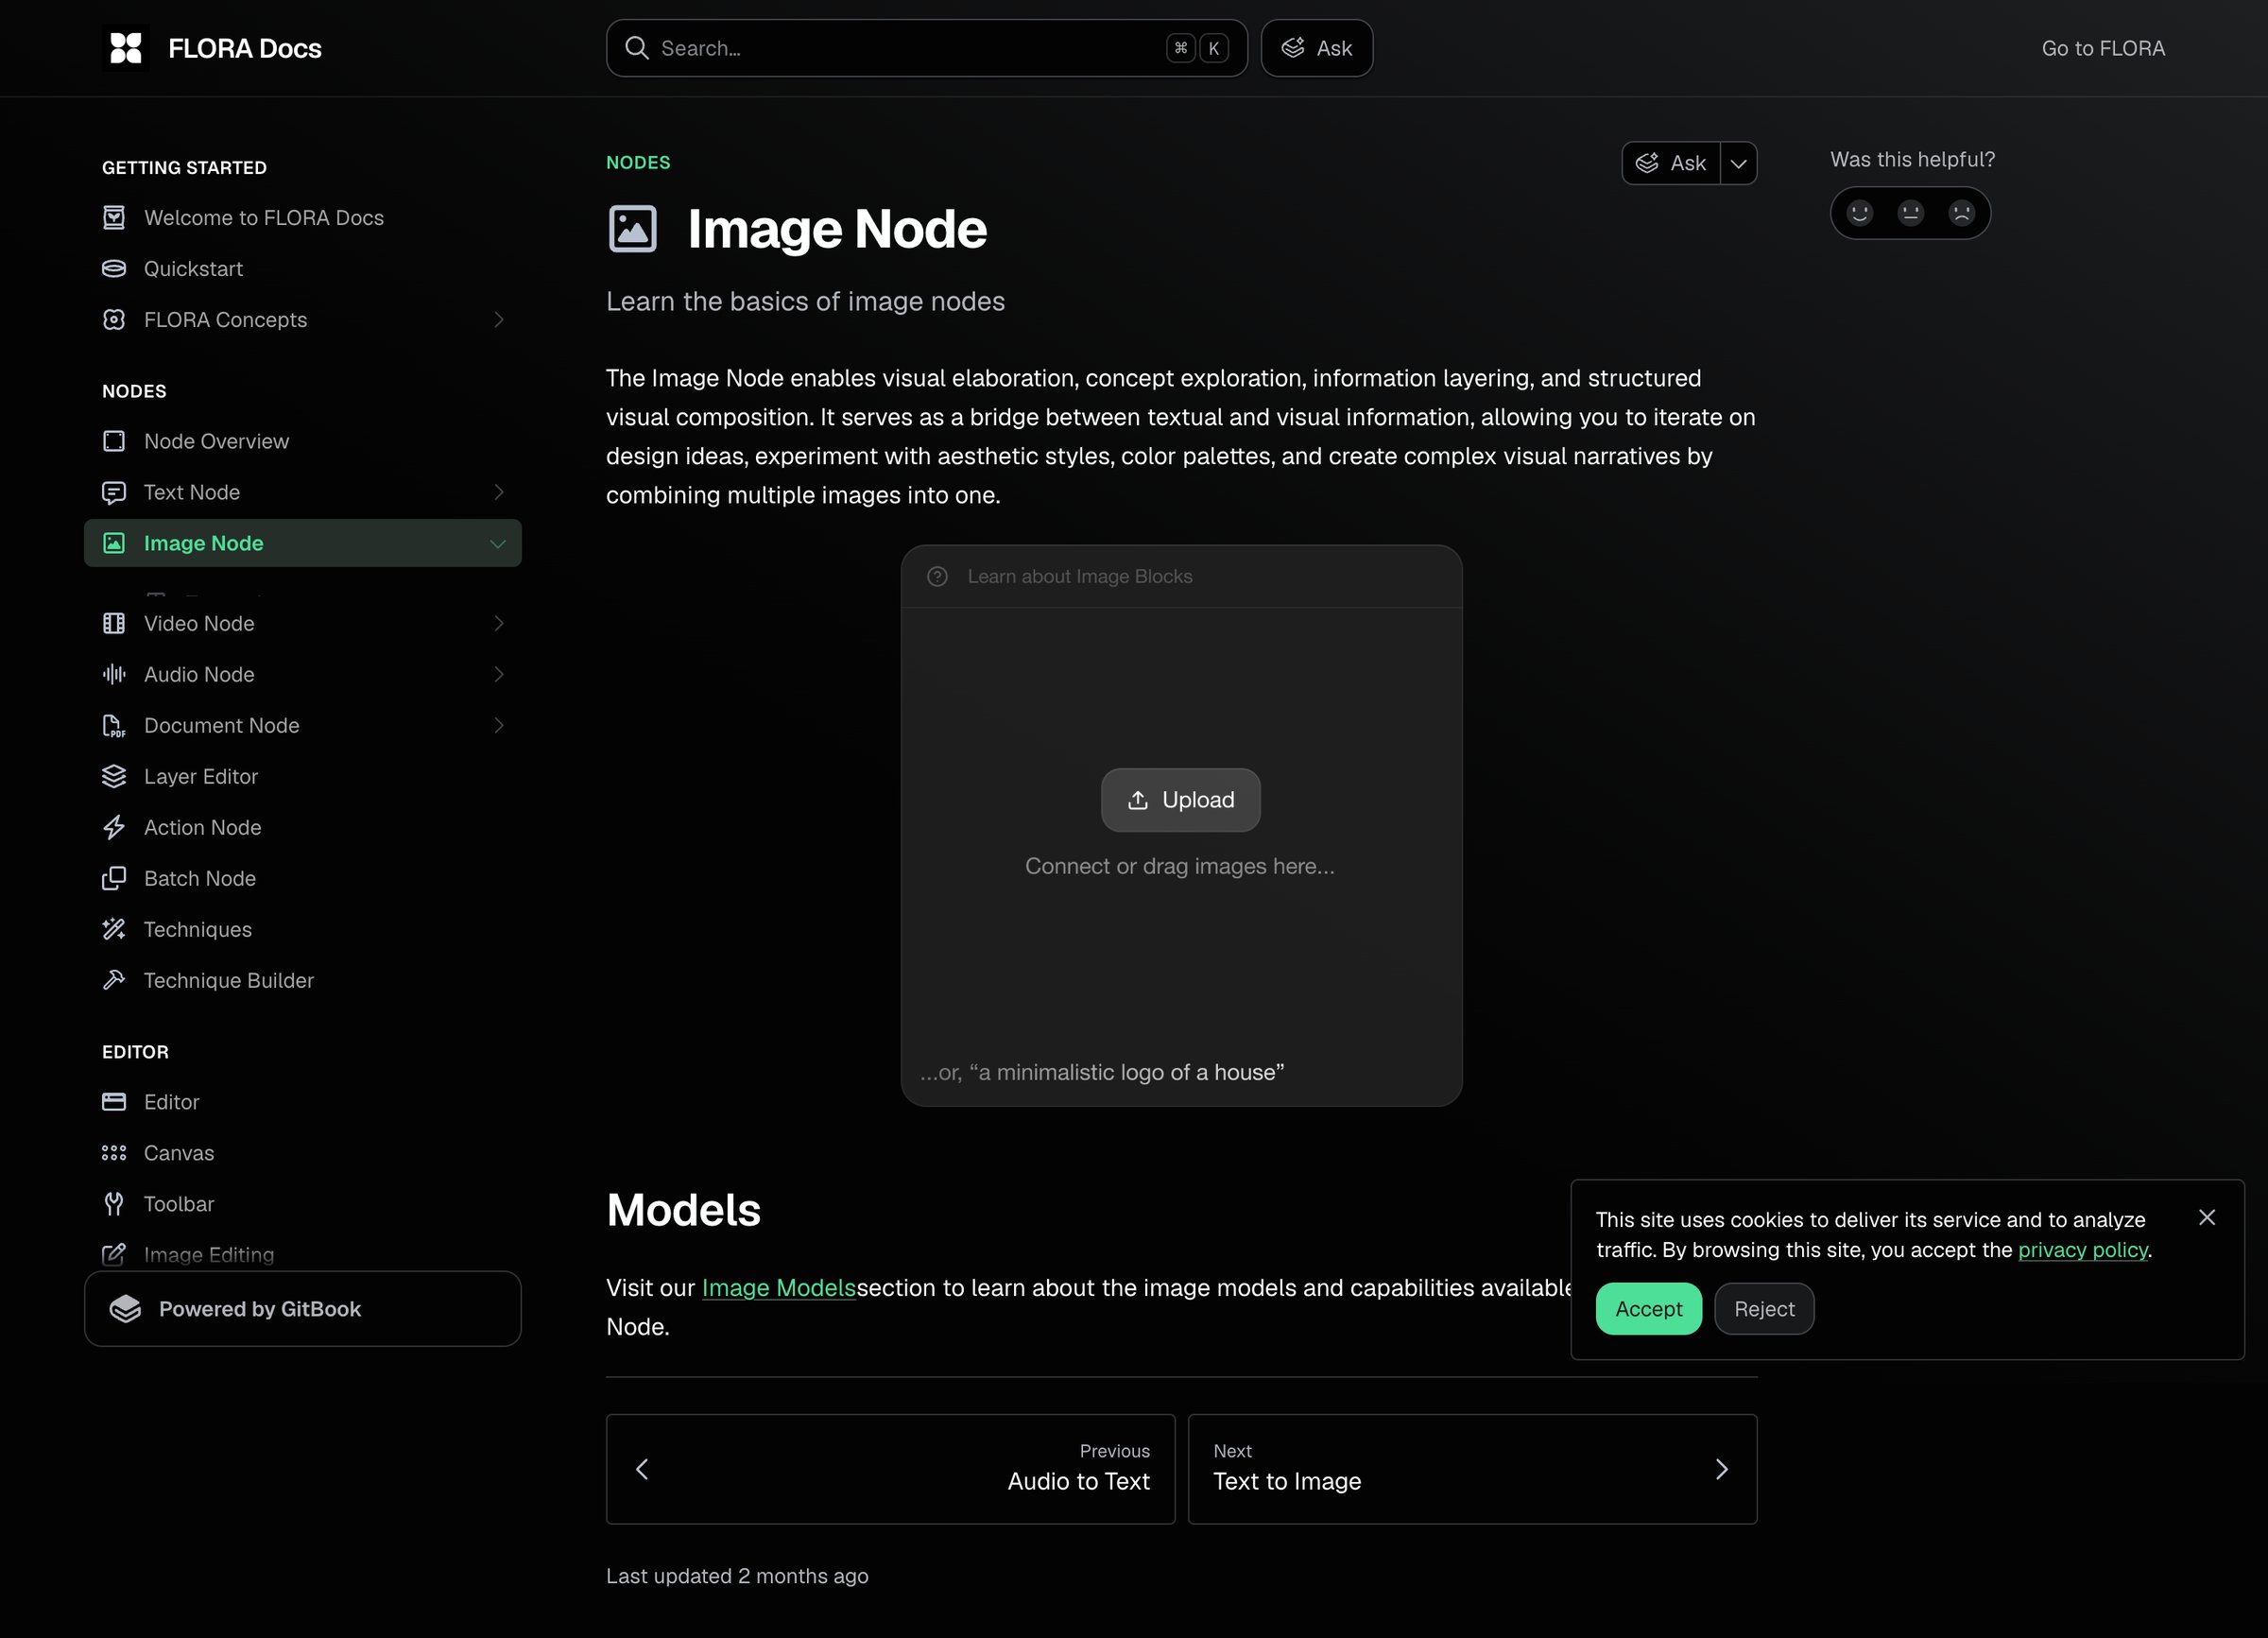This screenshot has height=1638, width=2268.
Task: Click the Batch Node copy icon
Action: pos(114,878)
